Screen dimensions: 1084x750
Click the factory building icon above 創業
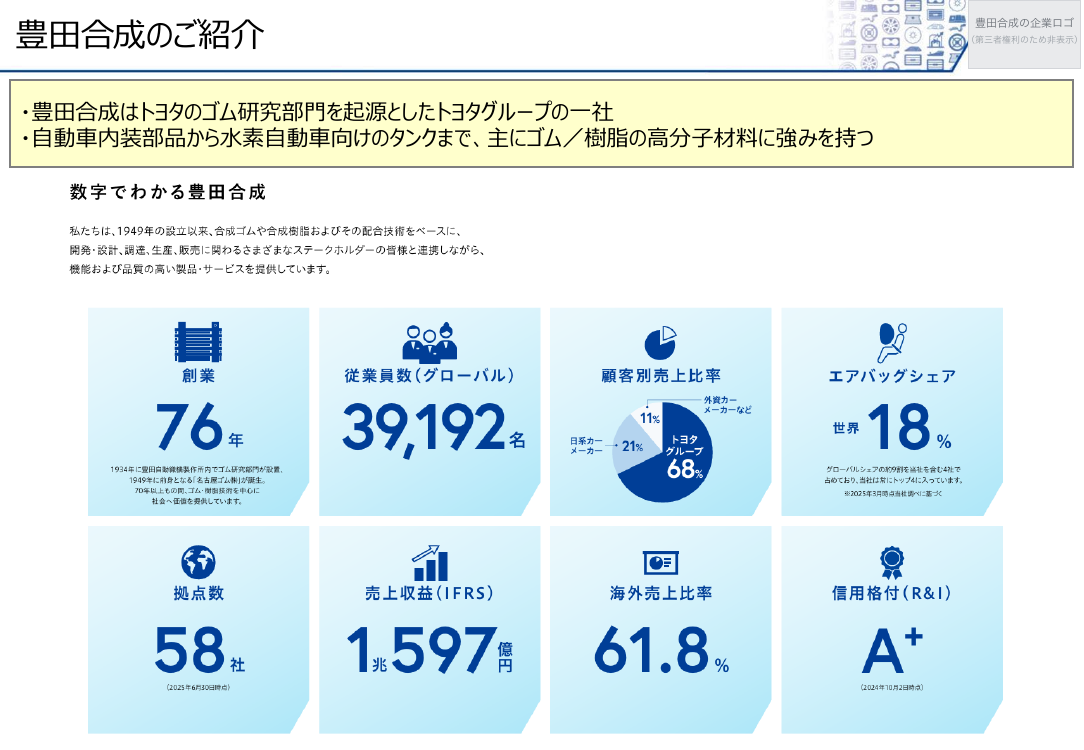[x=198, y=341]
